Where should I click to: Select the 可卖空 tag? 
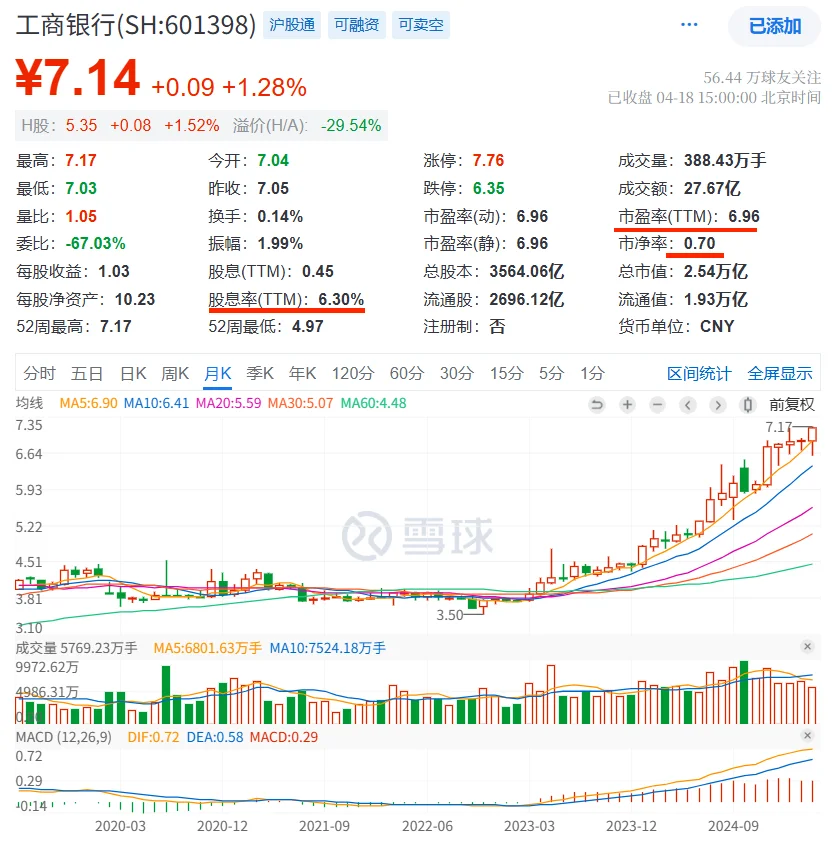[x=421, y=25]
